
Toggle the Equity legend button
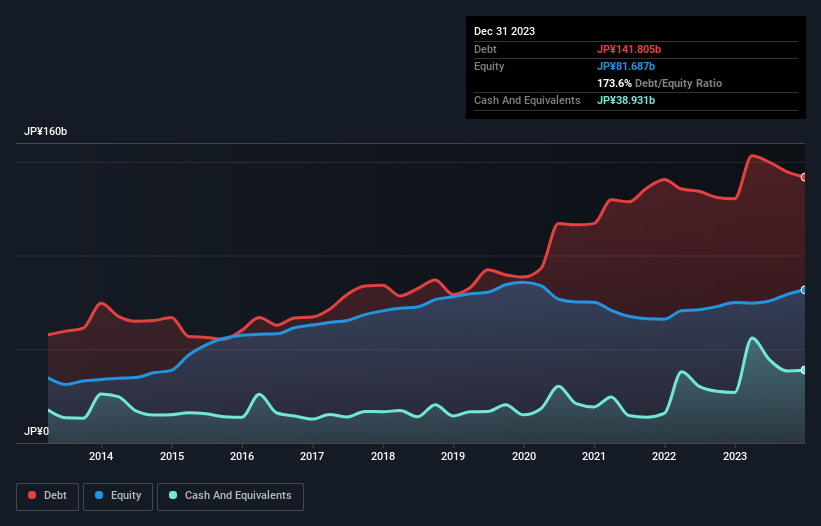click(x=118, y=496)
